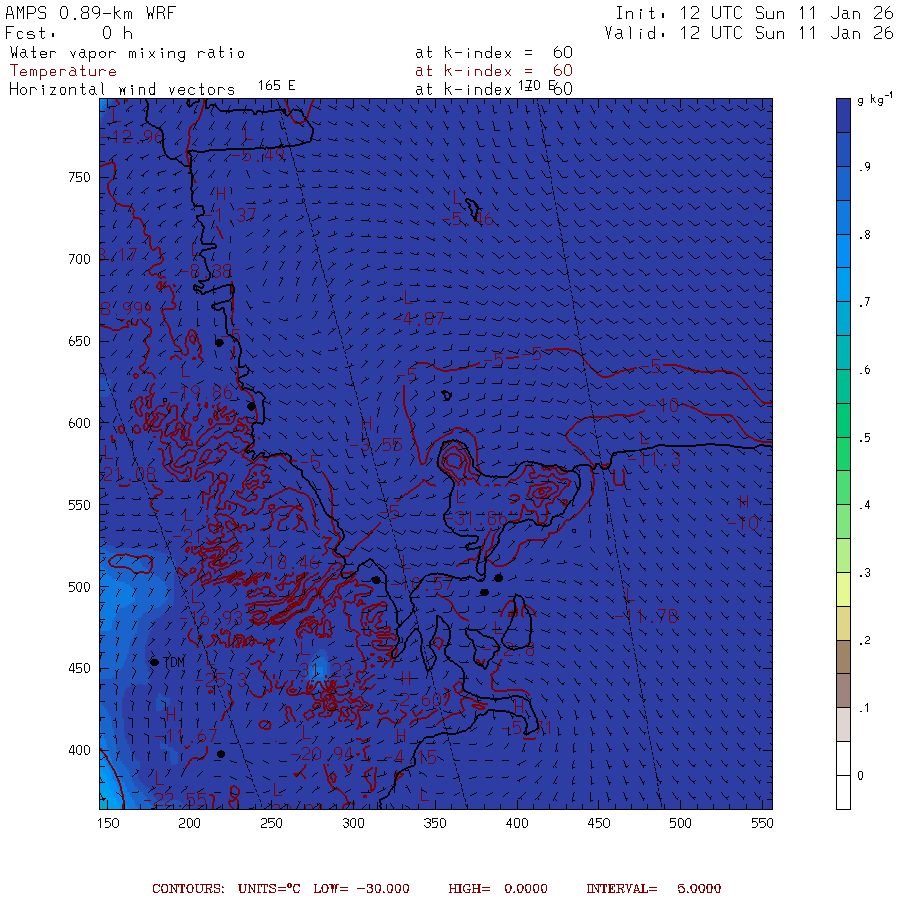Screen dimensions: 900x900
Task: Click the 'Valid: 12 UTC Sun 11 Jan 26' line
Action: 748,33
